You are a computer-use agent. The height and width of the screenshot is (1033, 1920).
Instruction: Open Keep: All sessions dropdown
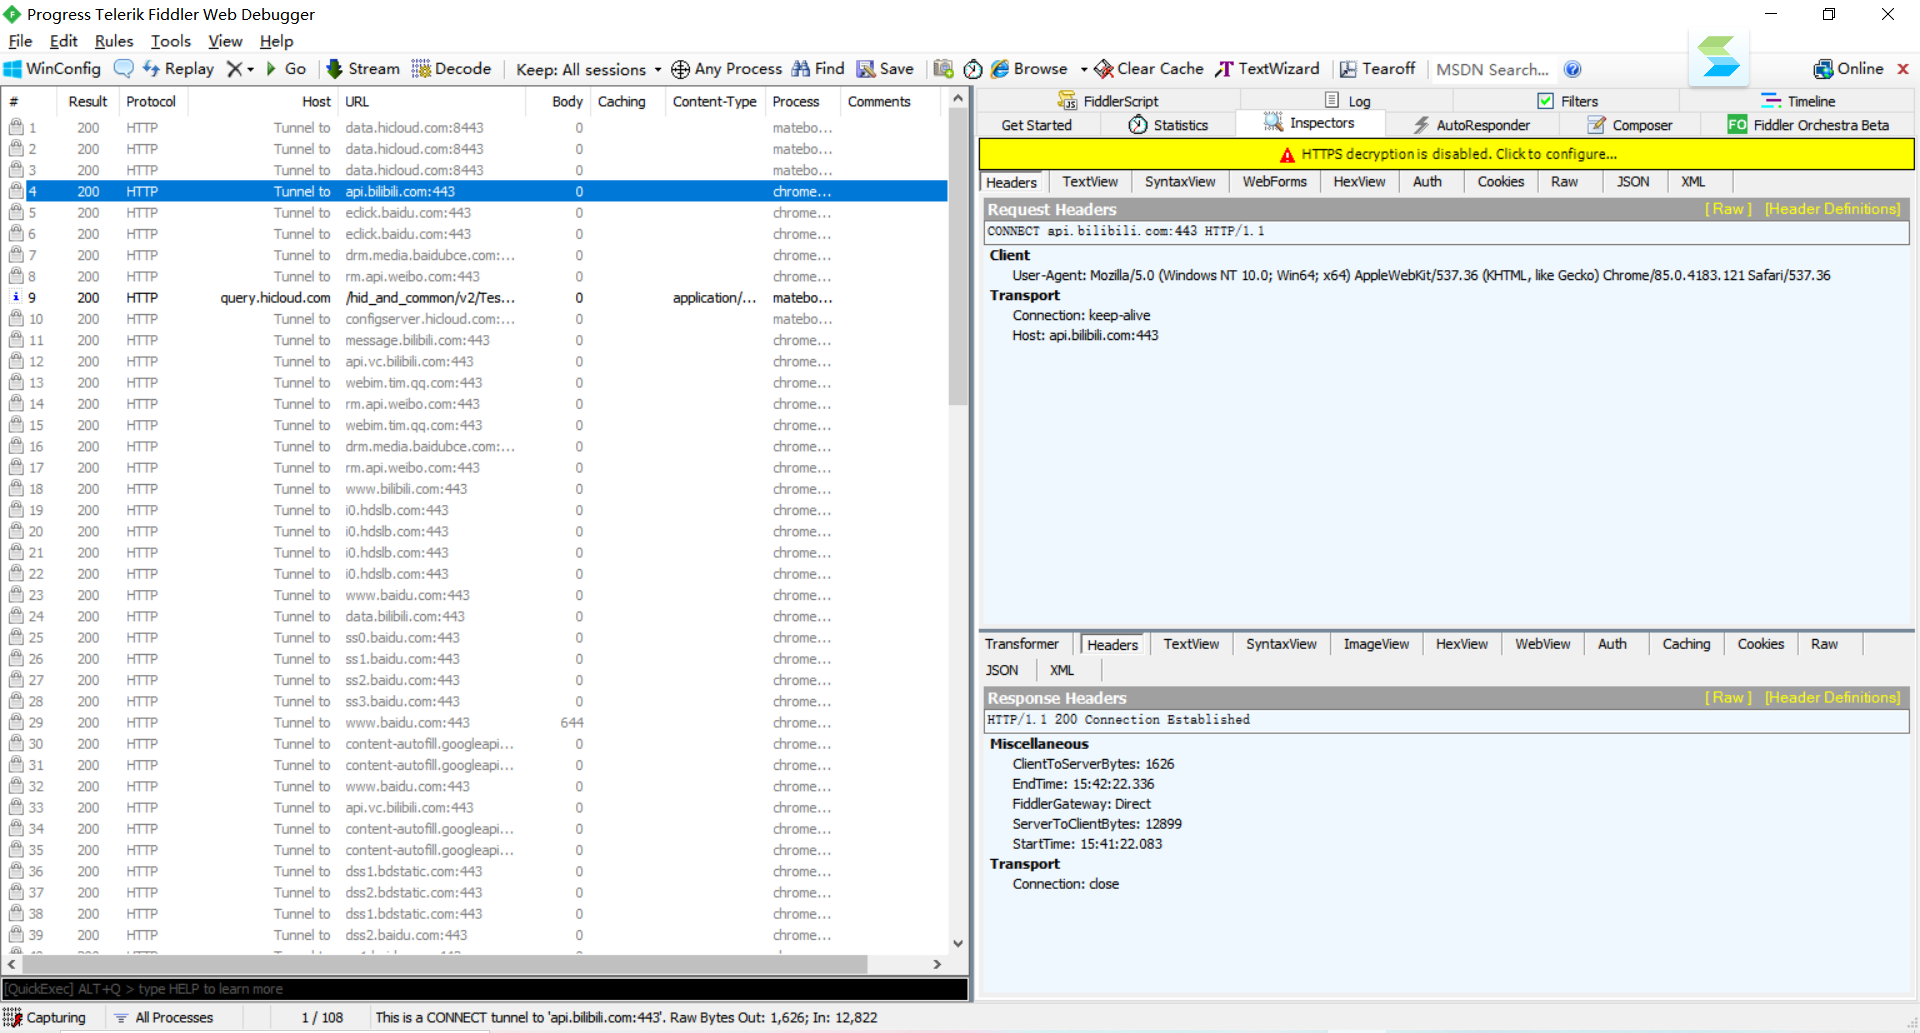pos(588,69)
